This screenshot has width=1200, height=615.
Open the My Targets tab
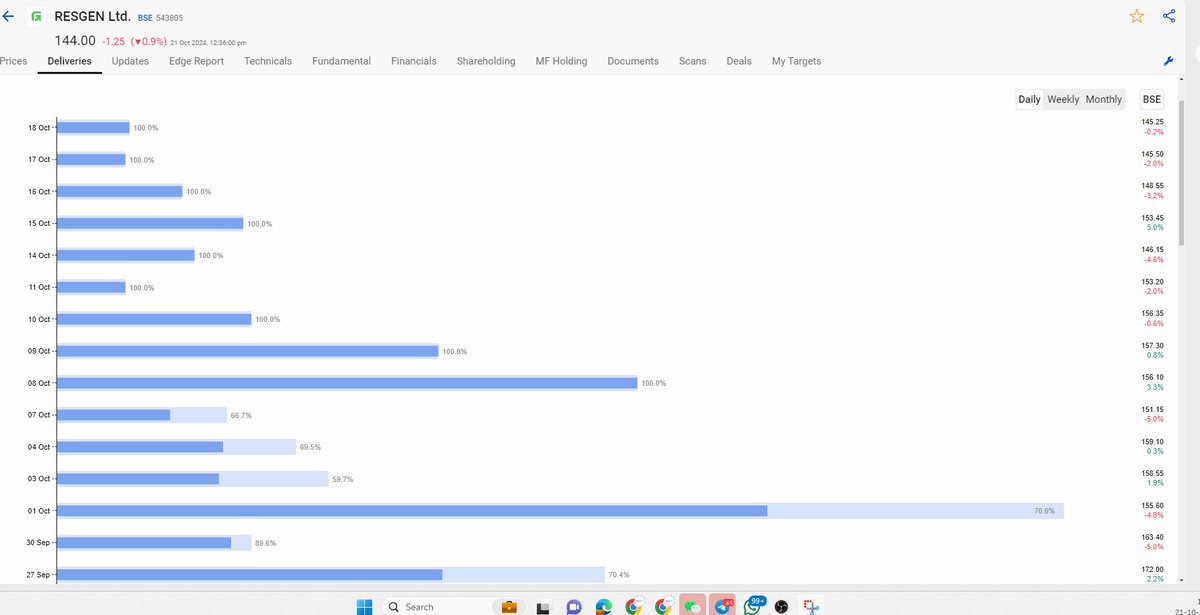pyautogui.click(x=796, y=61)
